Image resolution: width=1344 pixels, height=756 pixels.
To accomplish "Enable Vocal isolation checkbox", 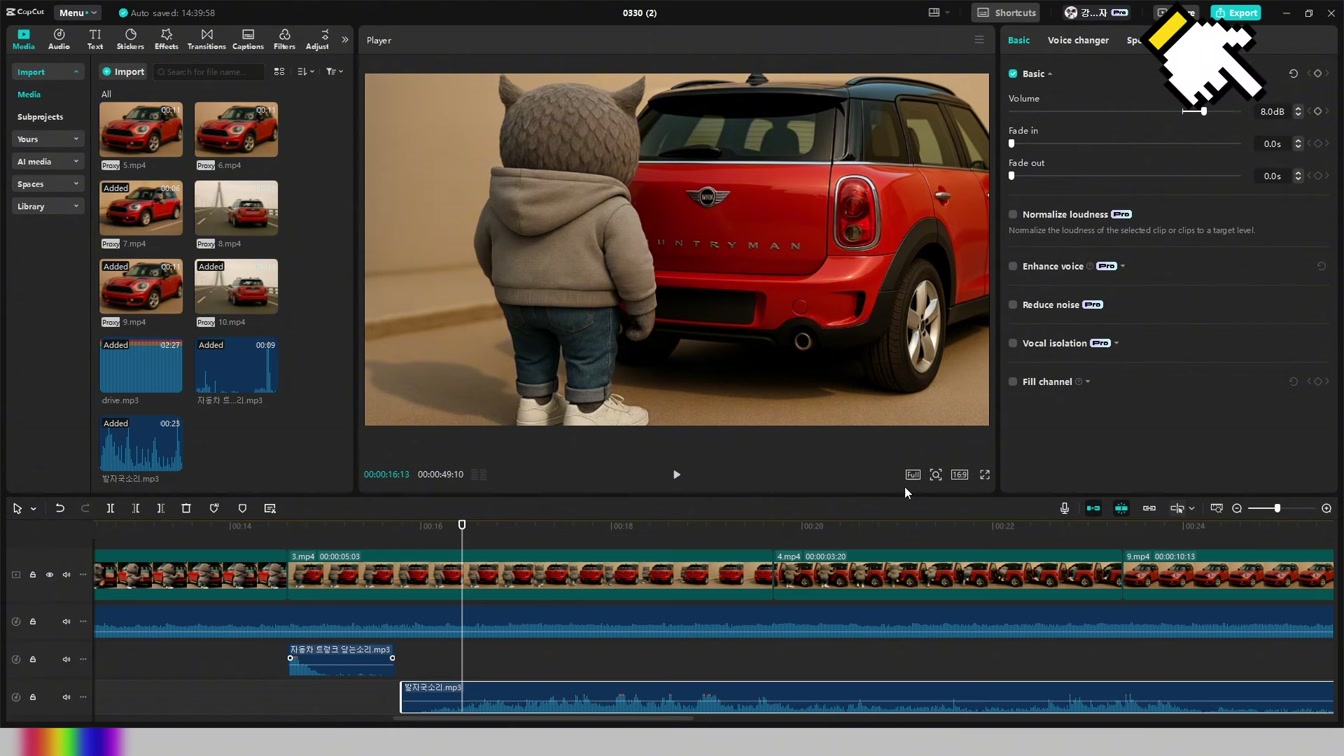I will tap(1013, 344).
